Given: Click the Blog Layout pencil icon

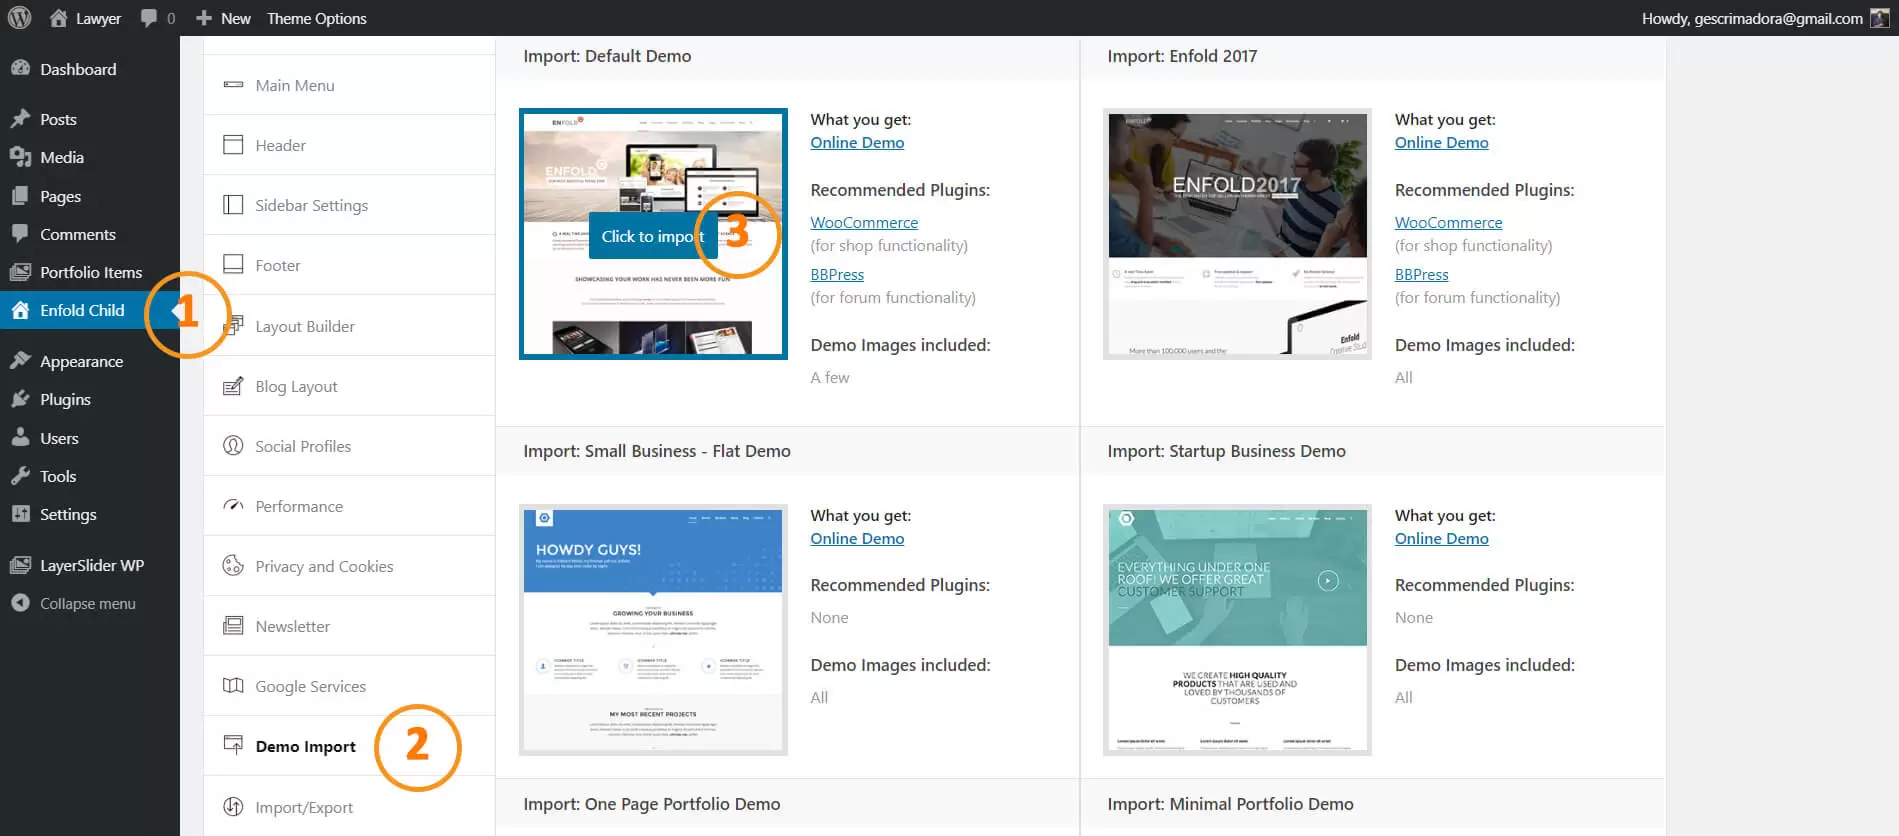Looking at the screenshot, I should (233, 386).
